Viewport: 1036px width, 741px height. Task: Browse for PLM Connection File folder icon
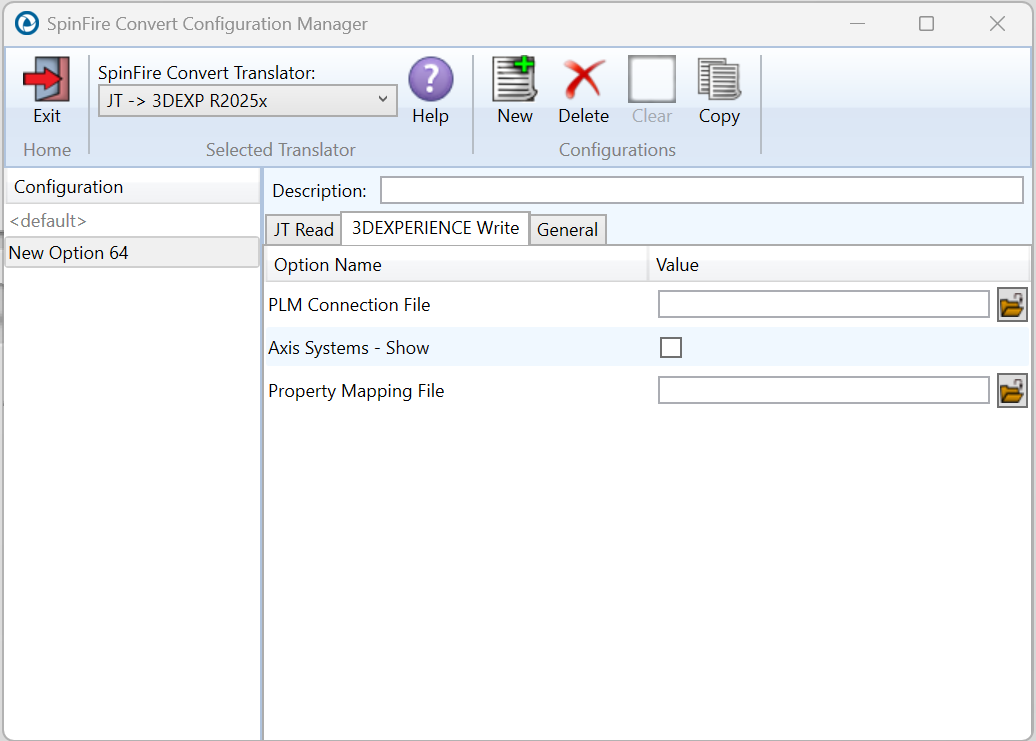[x=1012, y=305]
